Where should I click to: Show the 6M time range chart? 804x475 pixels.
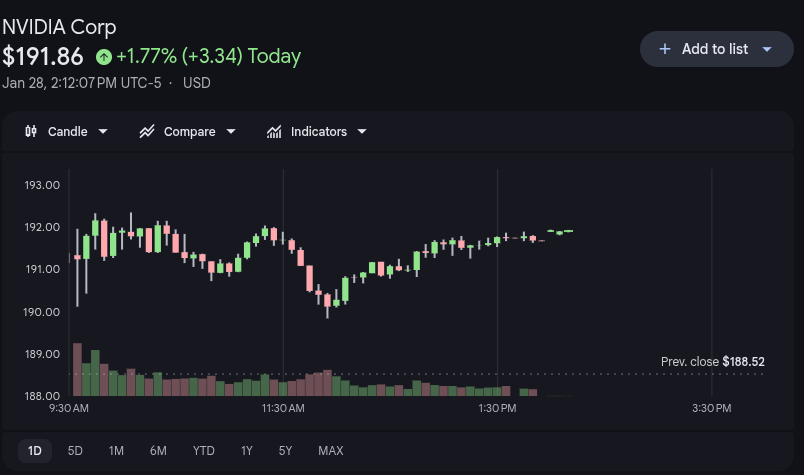158,451
